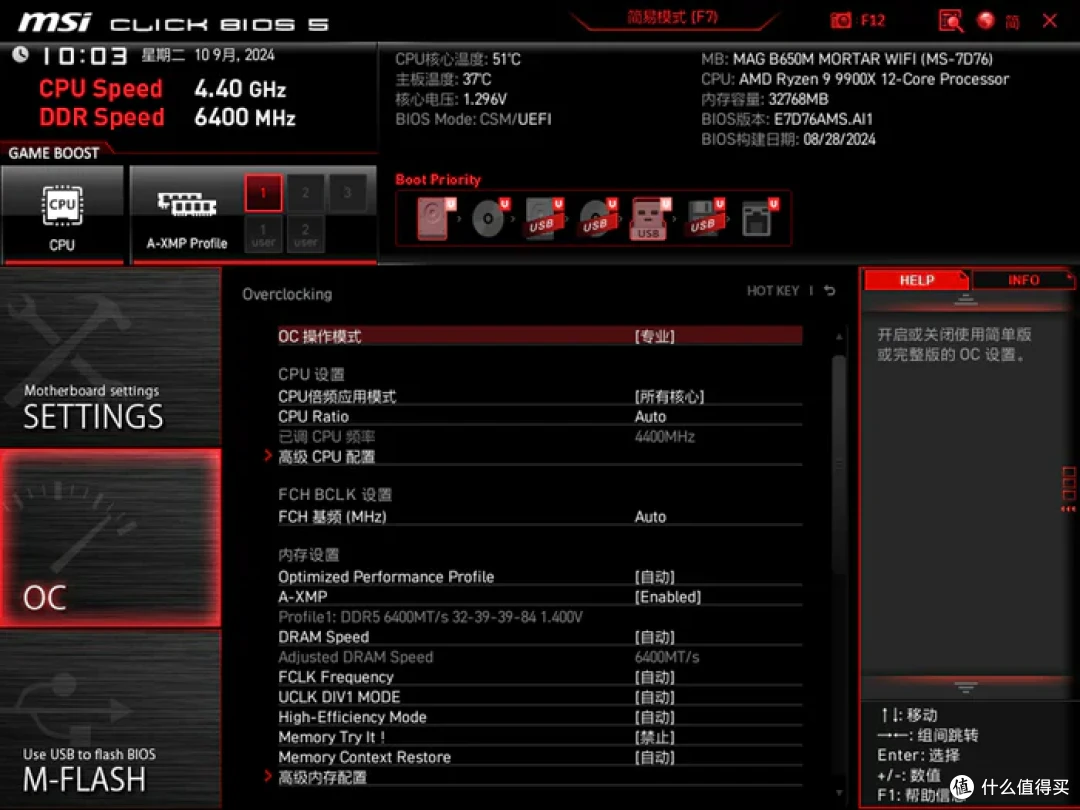Close the BIOS with the X icon
The height and width of the screenshot is (810, 1080).
click(1050, 21)
